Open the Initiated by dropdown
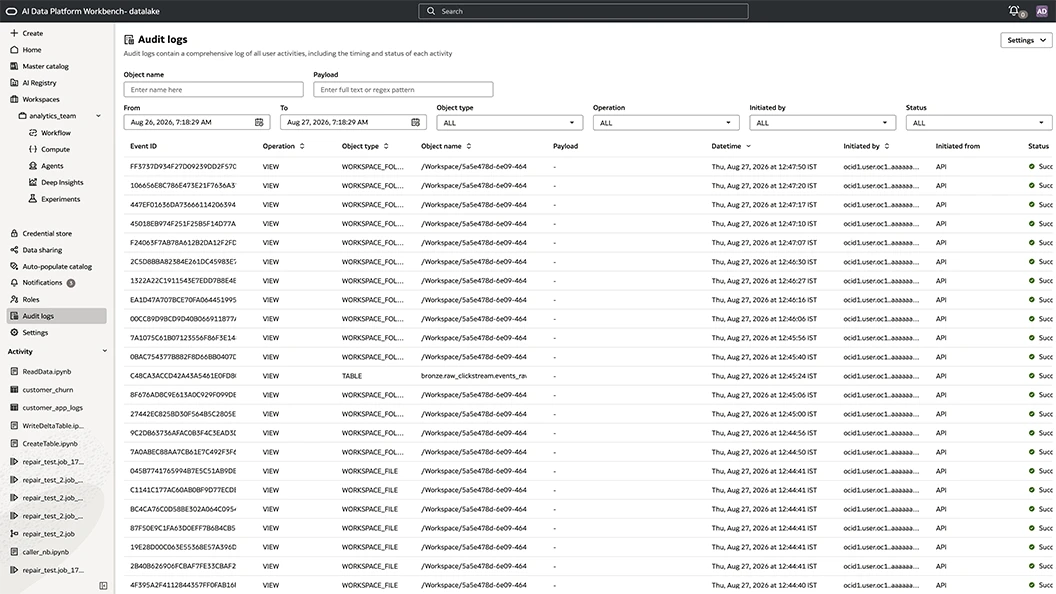 822,123
